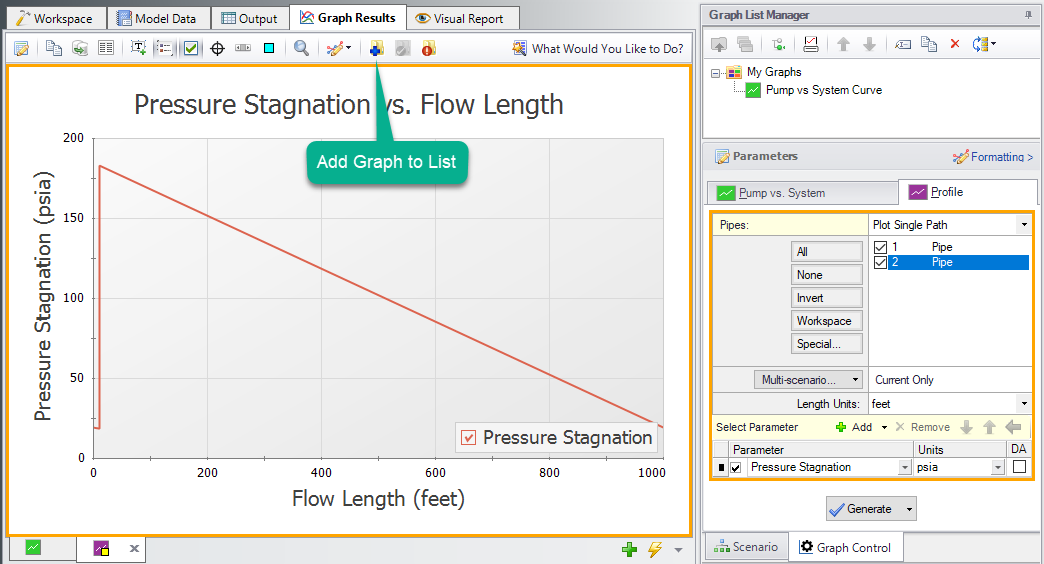Uncheck pipe 1 in the Pipes list
1044x564 pixels.
click(880, 247)
